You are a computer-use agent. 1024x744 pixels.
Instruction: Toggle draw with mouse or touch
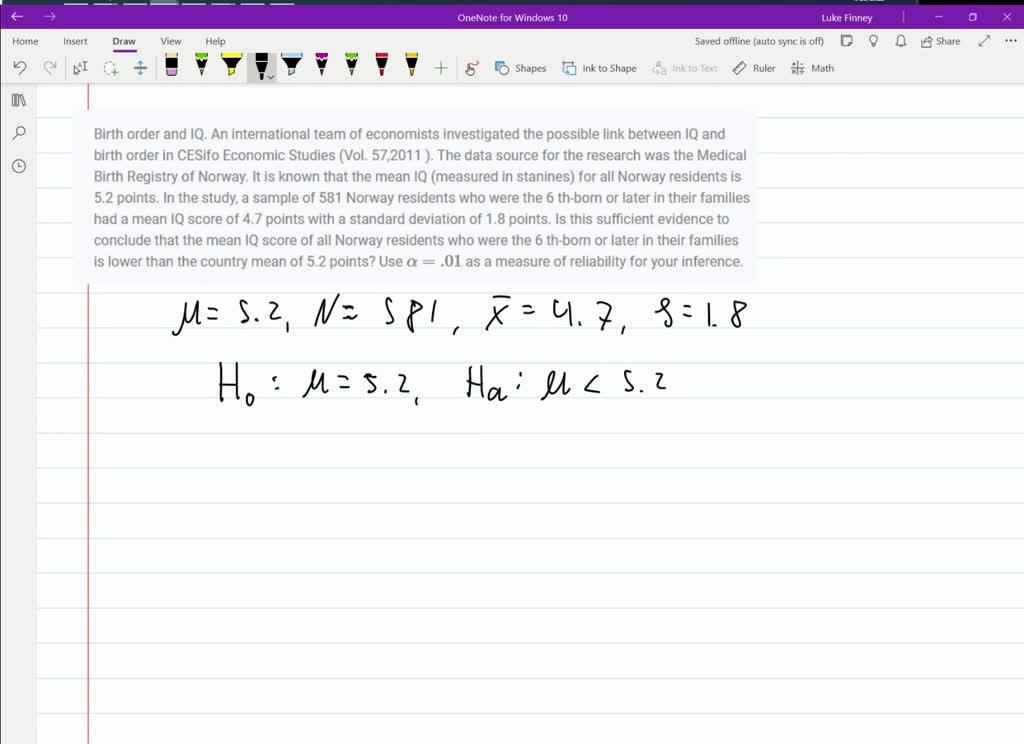pos(472,68)
